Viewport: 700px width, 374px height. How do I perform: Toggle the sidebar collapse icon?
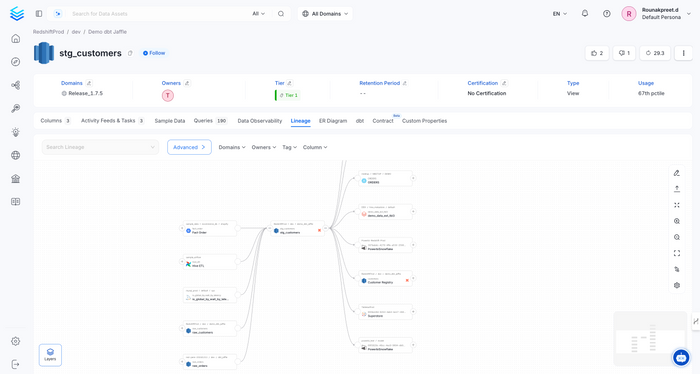(x=39, y=14)
